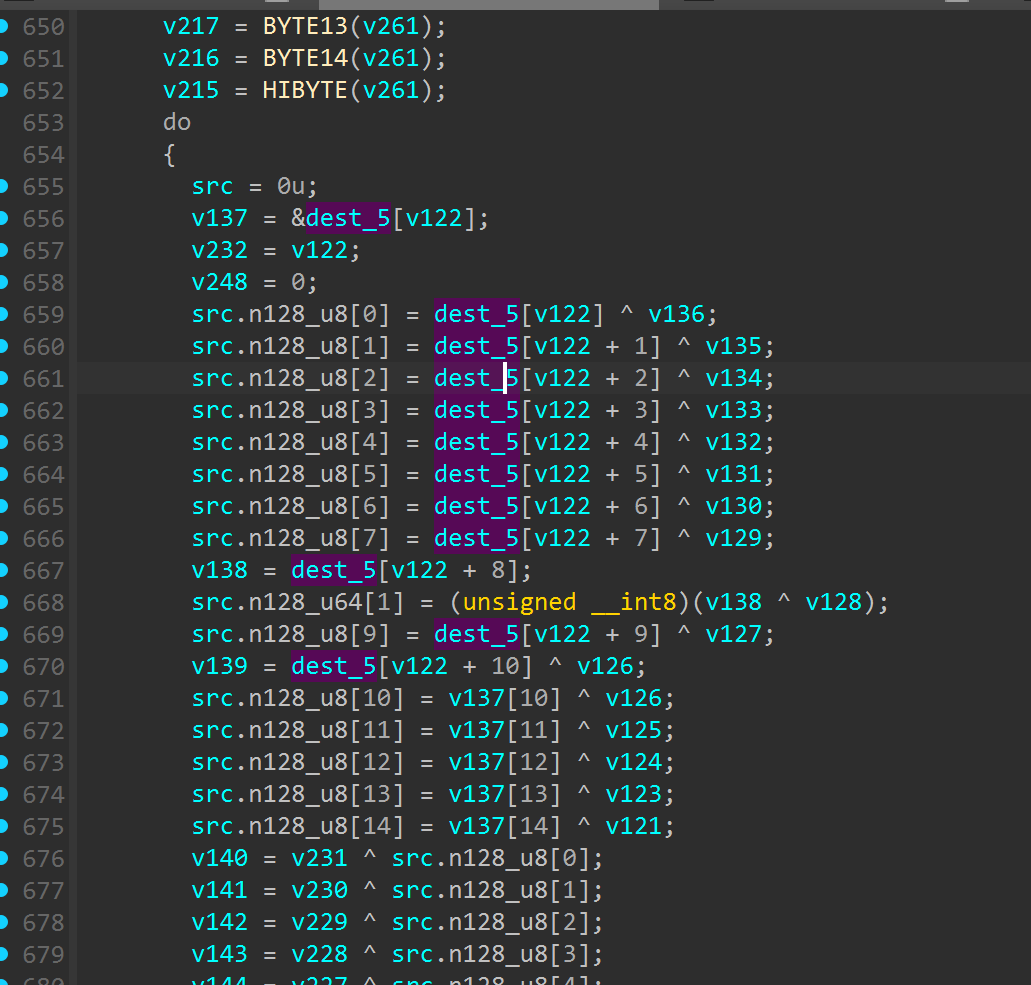
Task: Click the unsigned __int8 cast on line 668
Action: point(570,602)
